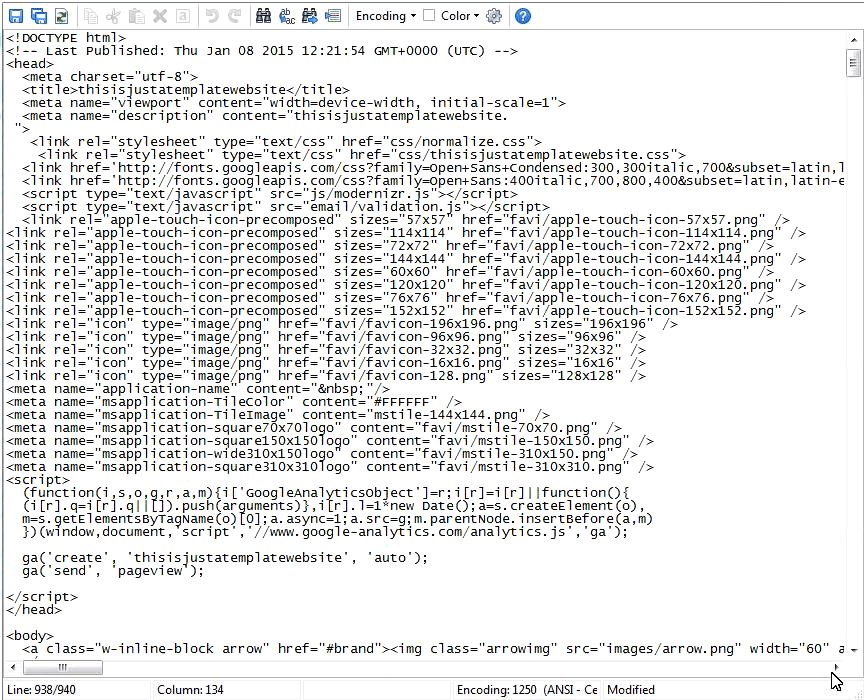The image size is (864, 700).
Task: Click the 'Last Published' comment line
Action: (x=262, y=51)
